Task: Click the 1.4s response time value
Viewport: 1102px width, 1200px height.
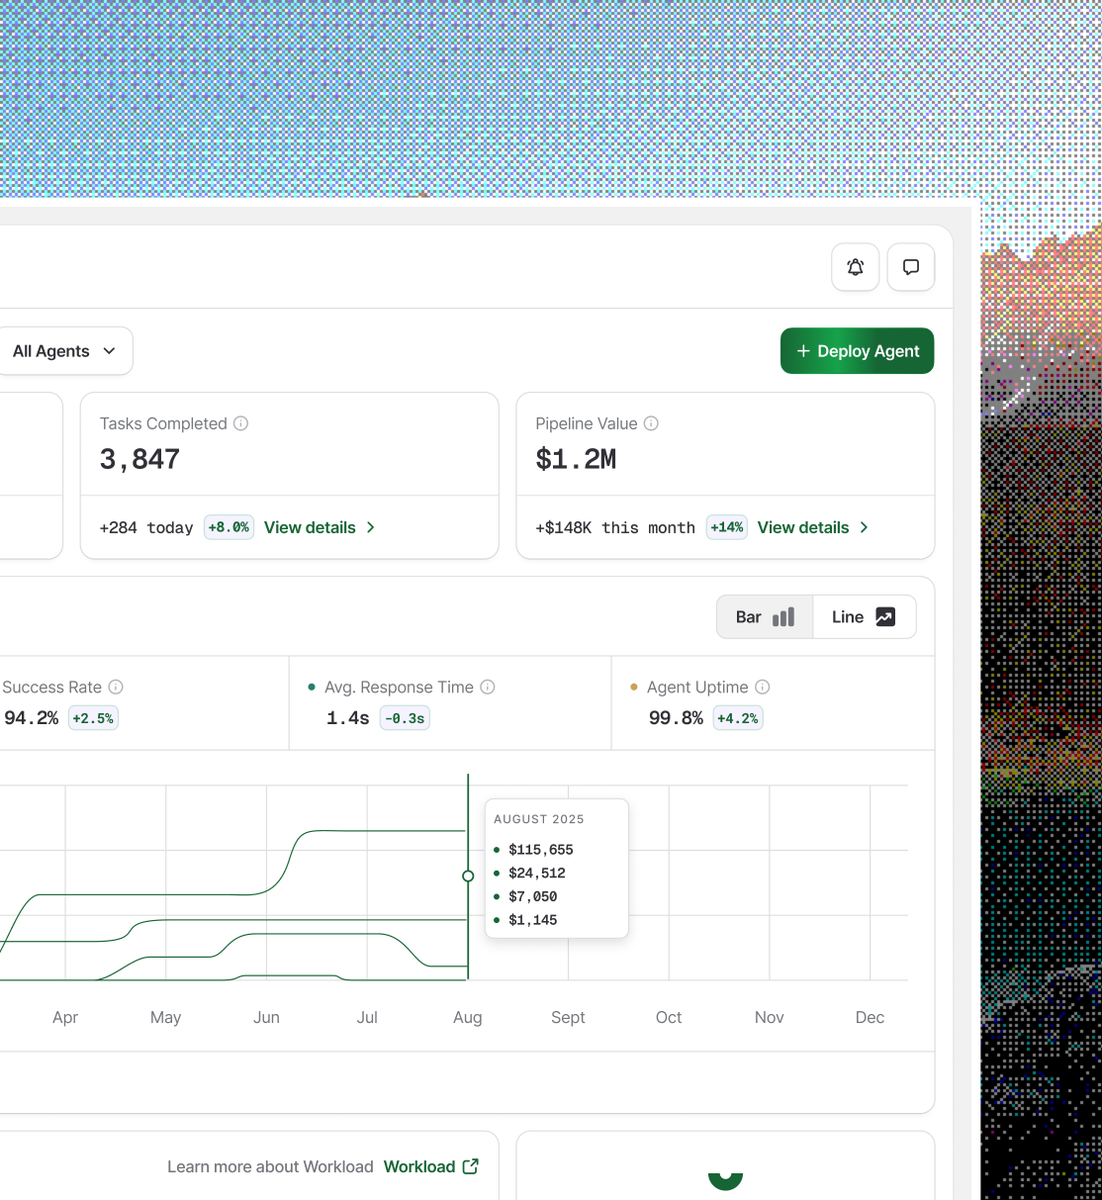Action: coord(348,718)
